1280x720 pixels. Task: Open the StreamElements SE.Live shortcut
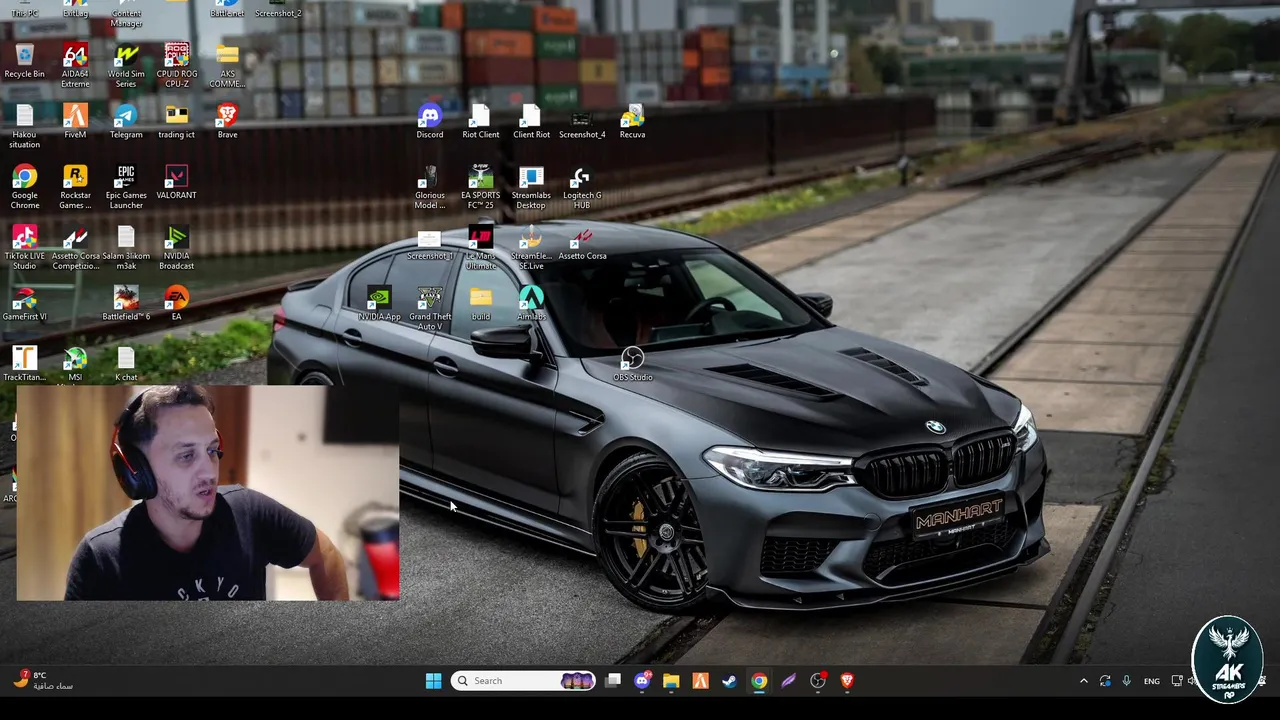pos(531,248)
